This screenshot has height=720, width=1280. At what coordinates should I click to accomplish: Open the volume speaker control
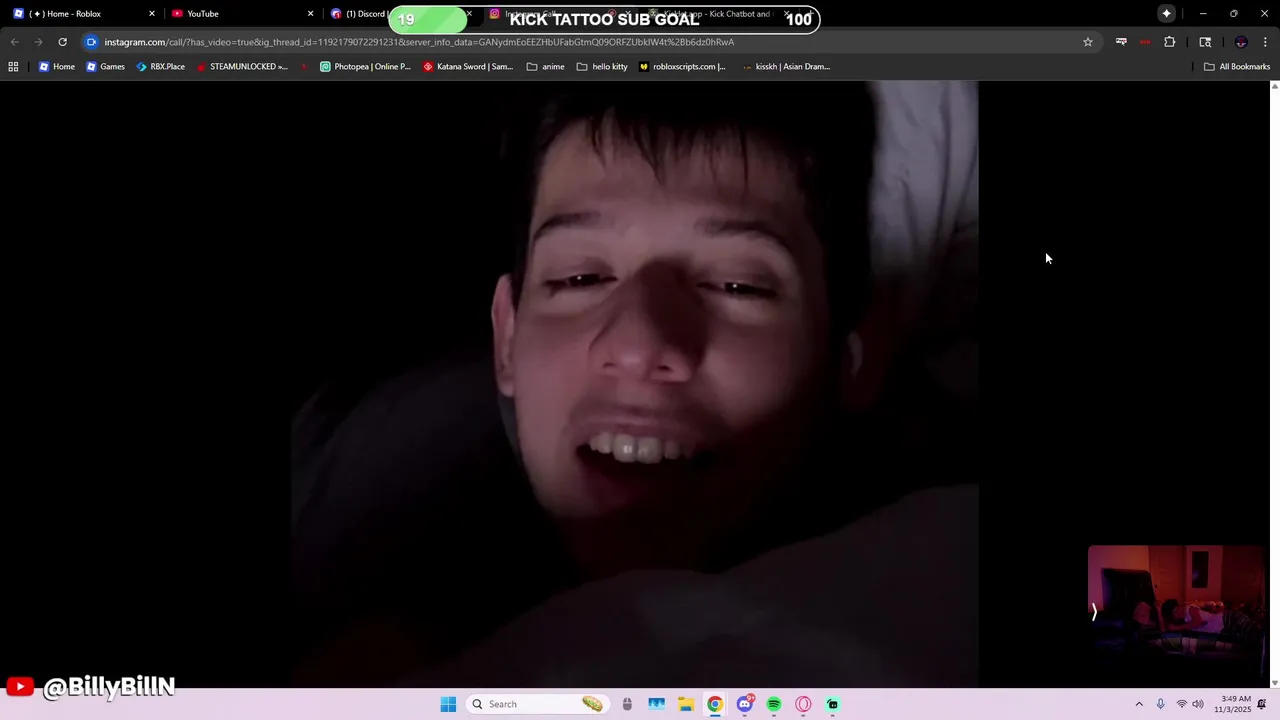coord(1198,704)
